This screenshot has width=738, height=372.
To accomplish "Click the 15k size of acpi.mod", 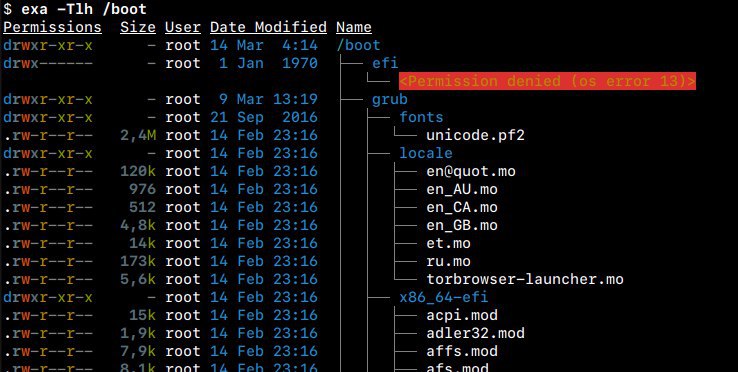I will click(x=142, y=315).
